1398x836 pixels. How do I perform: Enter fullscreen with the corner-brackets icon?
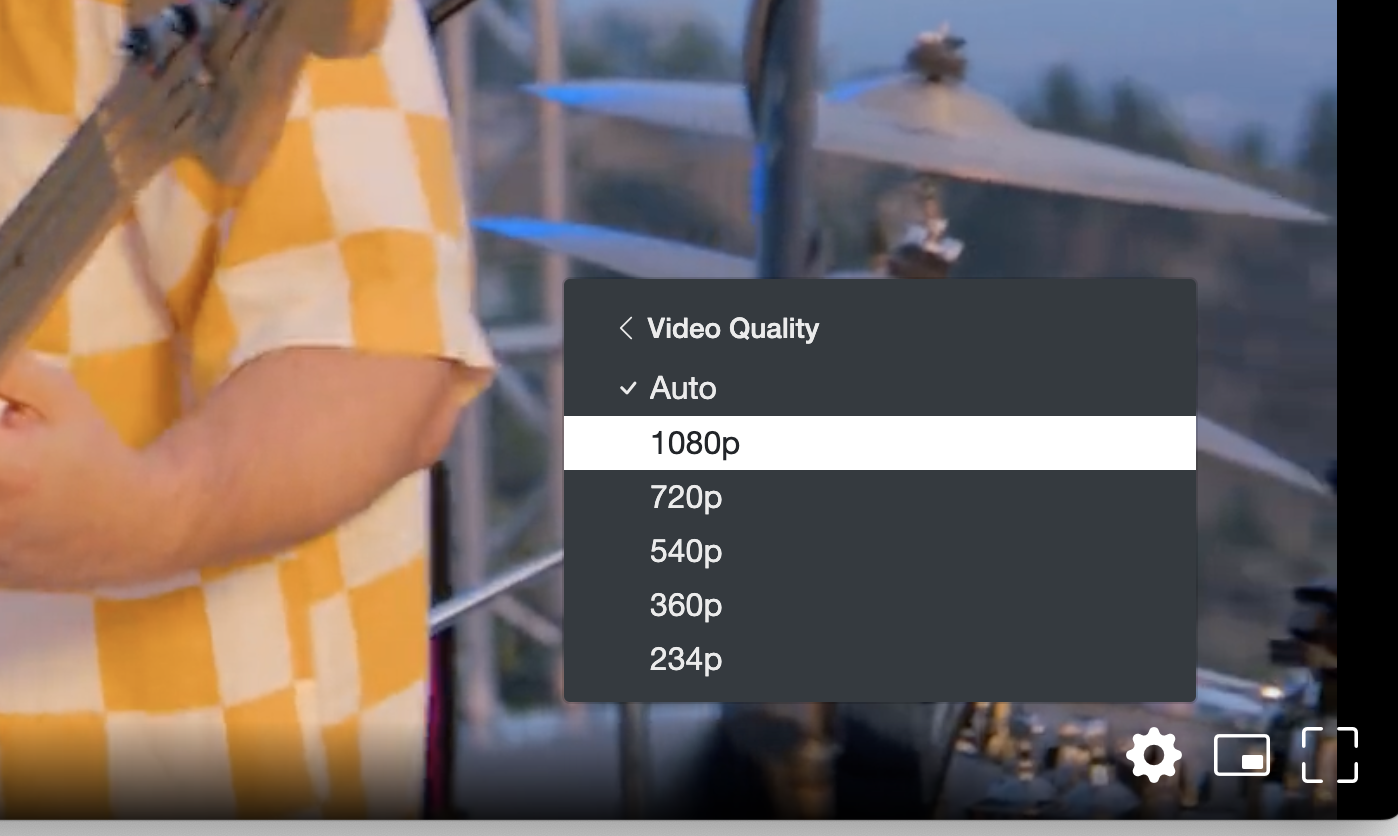point(1330,755)
